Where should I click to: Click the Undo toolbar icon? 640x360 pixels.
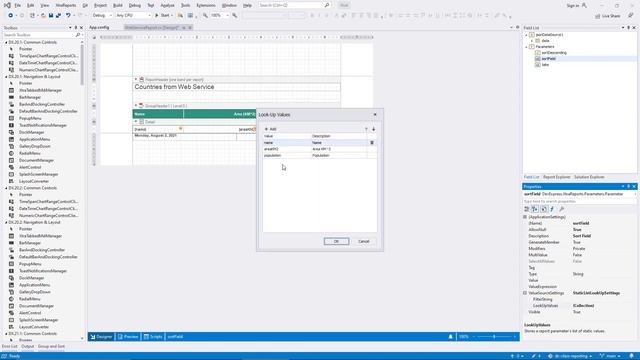coord(68,16)
